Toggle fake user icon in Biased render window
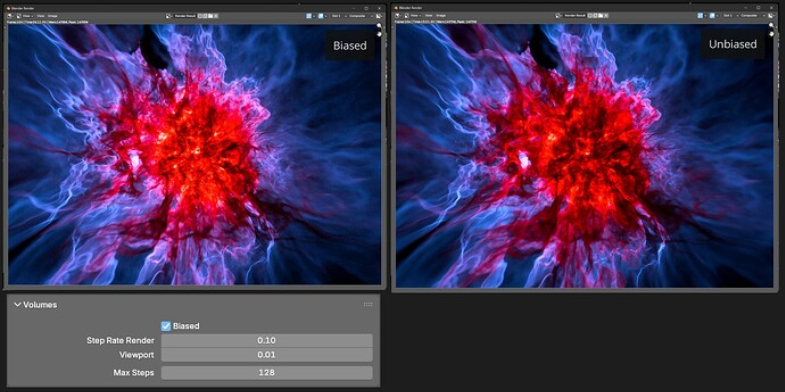This screenshot has width=785, height=392. 200,16
